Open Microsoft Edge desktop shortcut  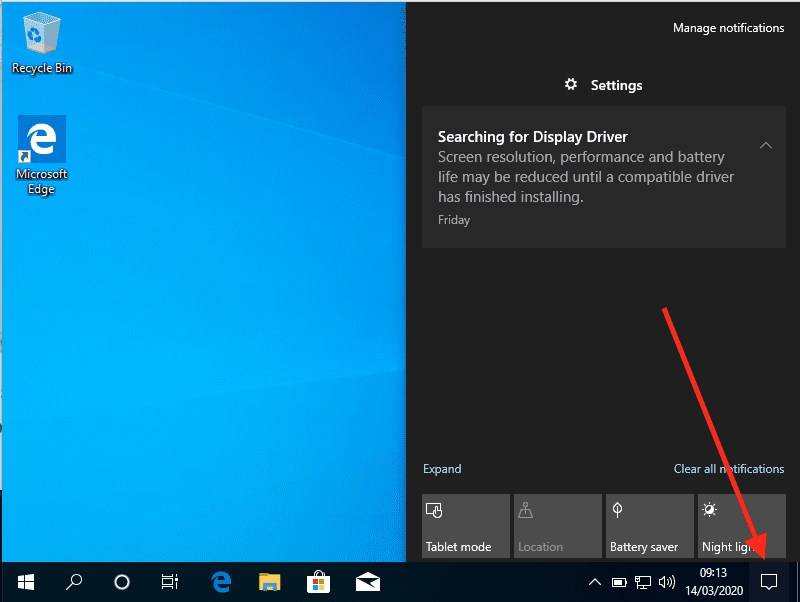tap(42, 154)
